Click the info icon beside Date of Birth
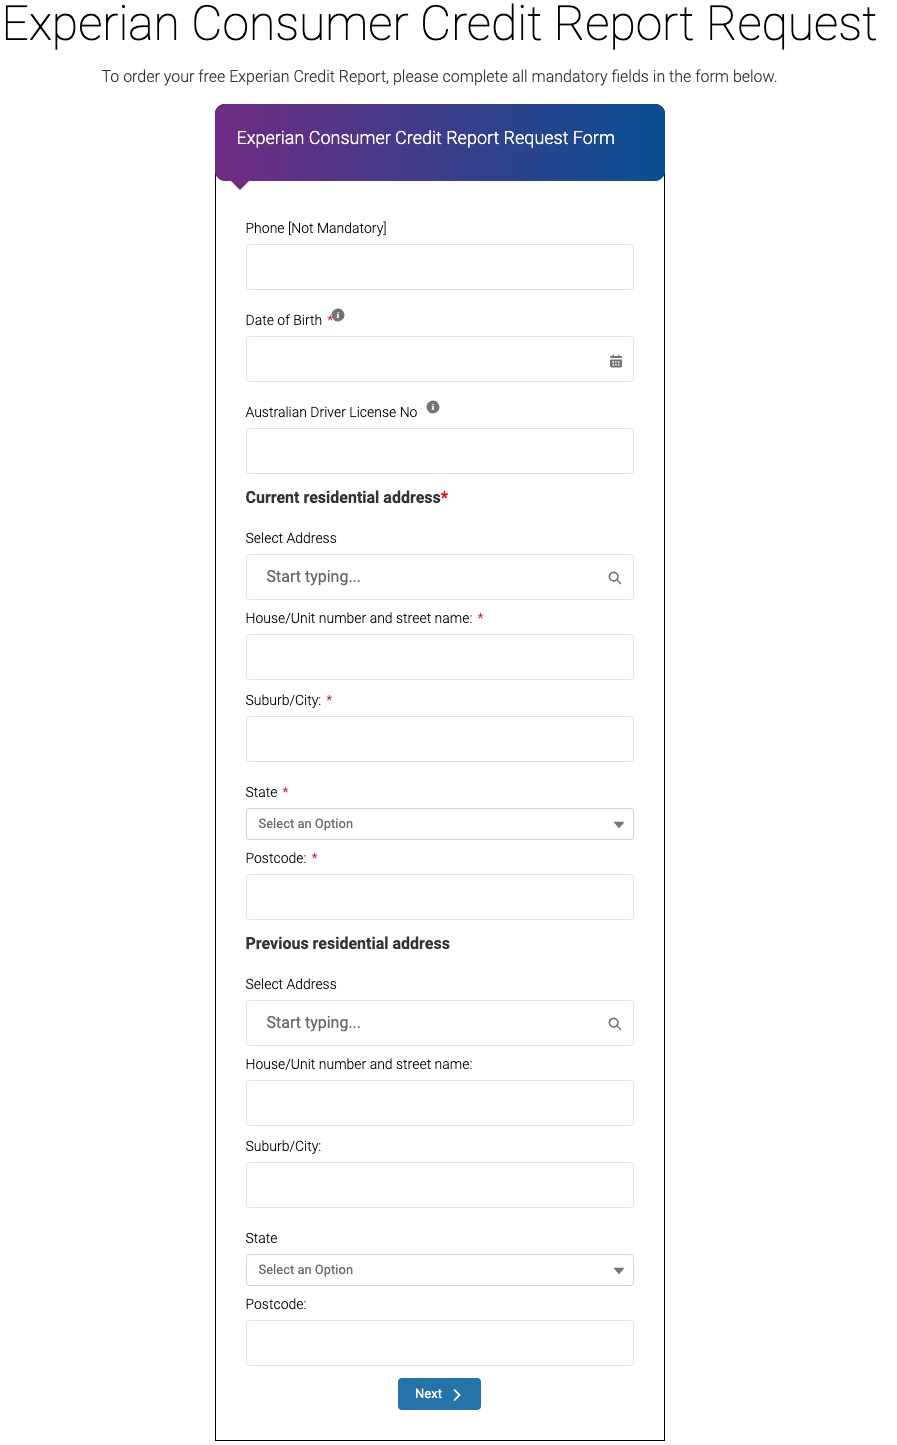The width and height of the screenshot is (897, 1445). [338, 315]
